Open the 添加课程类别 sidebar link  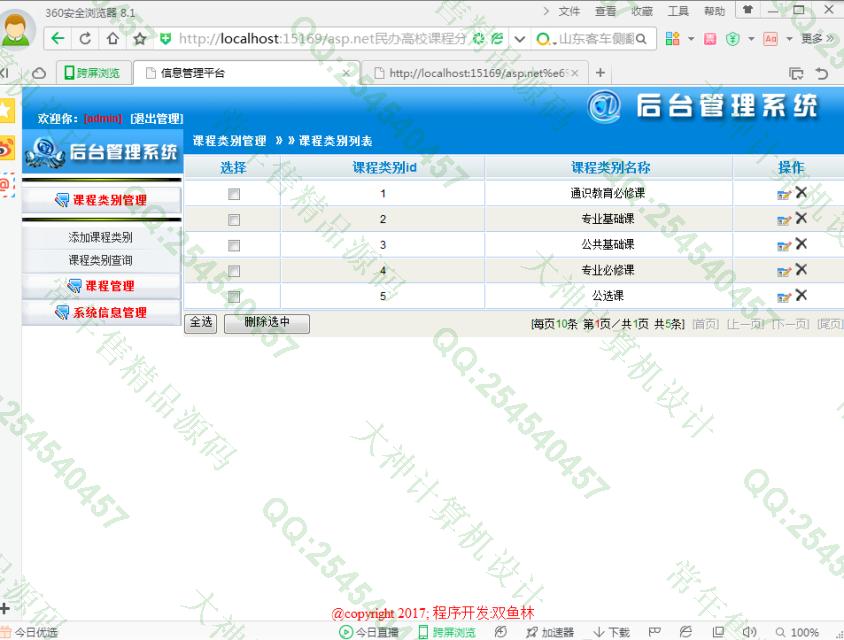pos(101,237)
